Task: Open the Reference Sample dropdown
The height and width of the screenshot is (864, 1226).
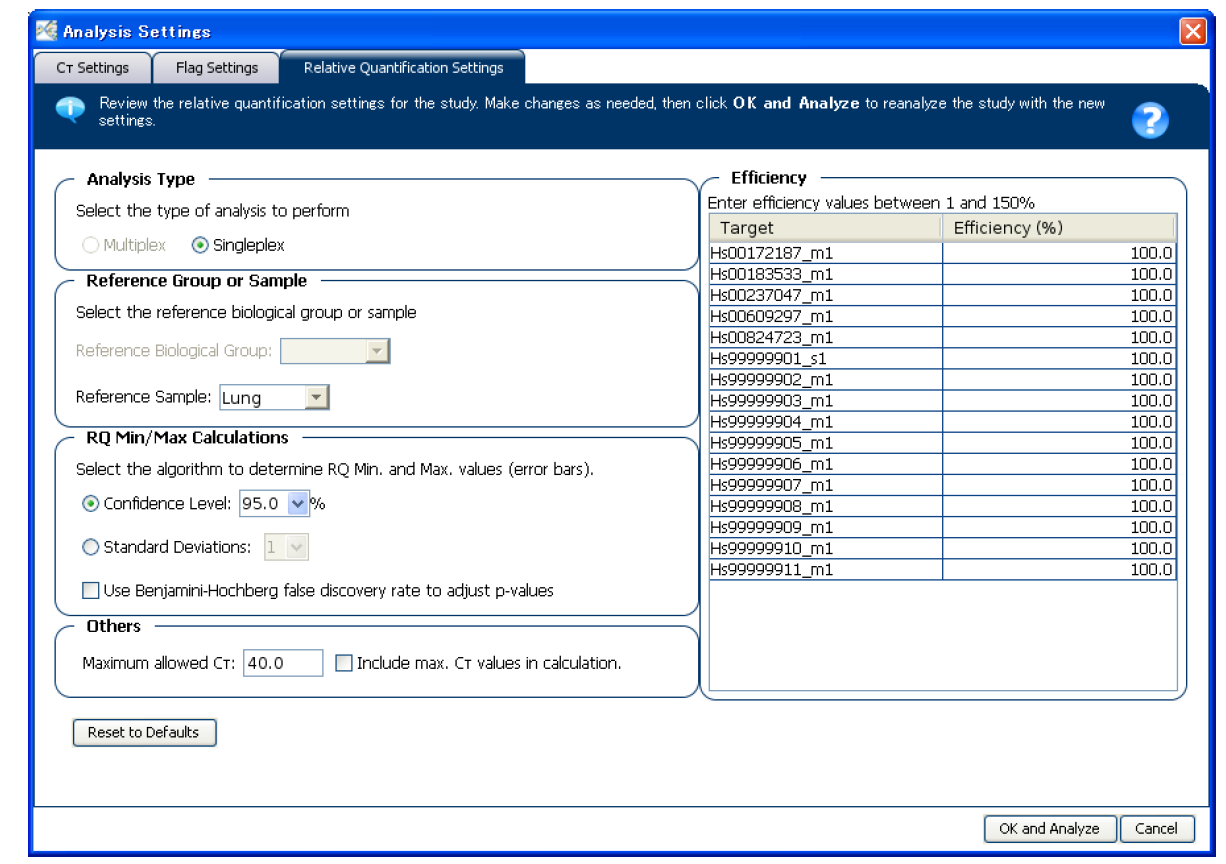Action: pyautogui.click(x=316, y=398)
